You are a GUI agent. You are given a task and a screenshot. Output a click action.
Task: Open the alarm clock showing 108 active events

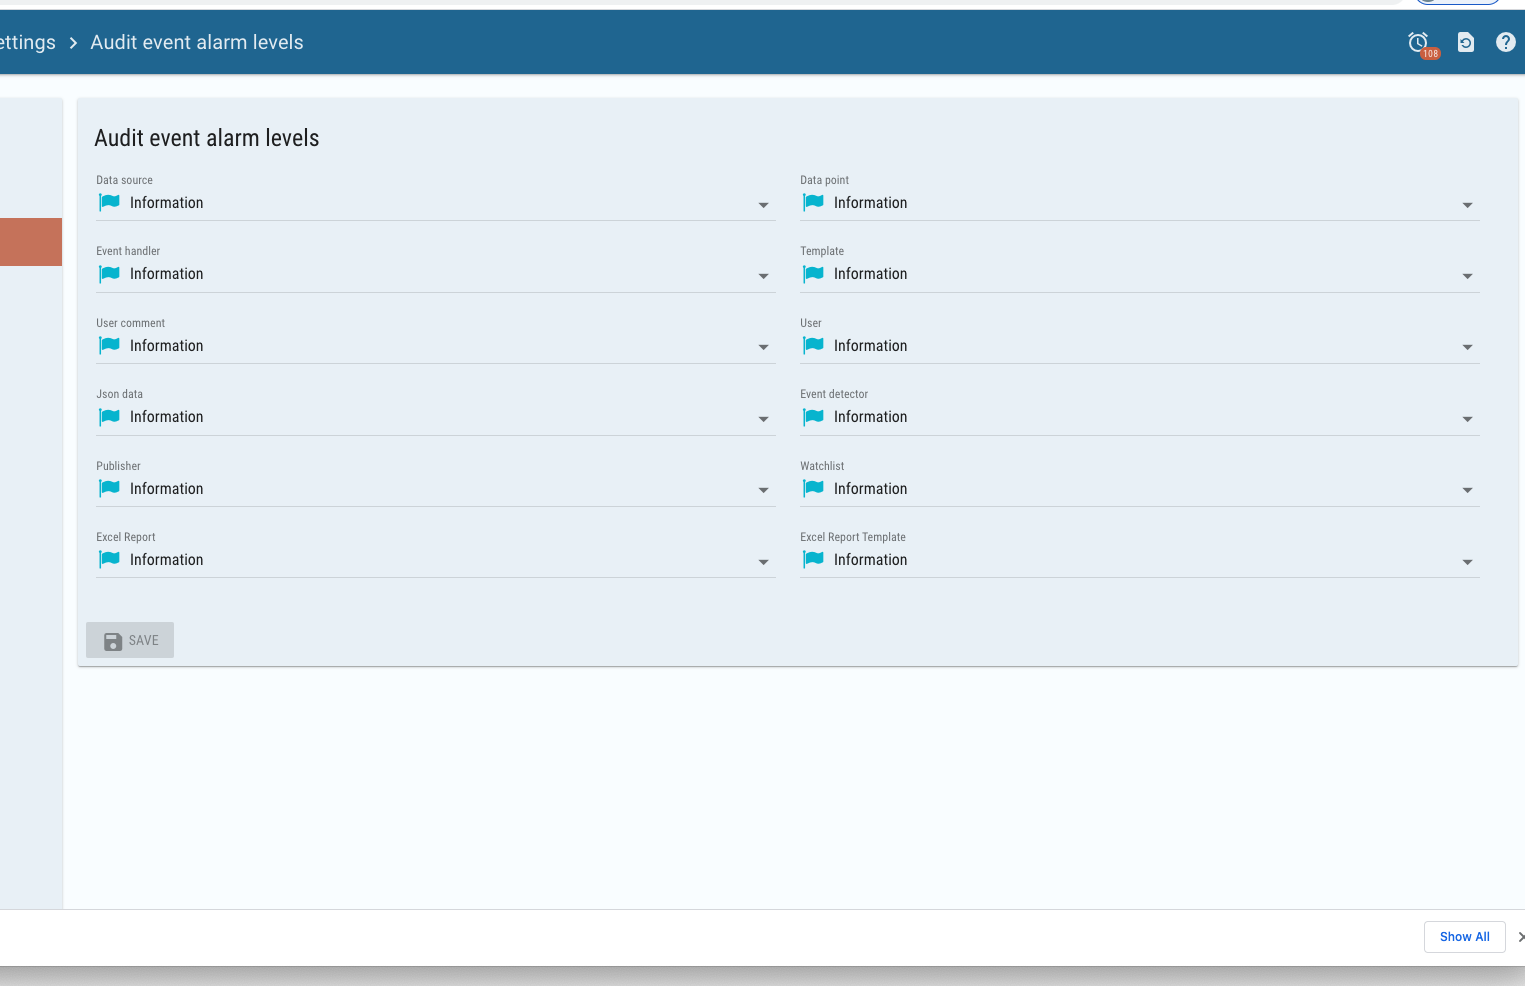point(1419,42)
